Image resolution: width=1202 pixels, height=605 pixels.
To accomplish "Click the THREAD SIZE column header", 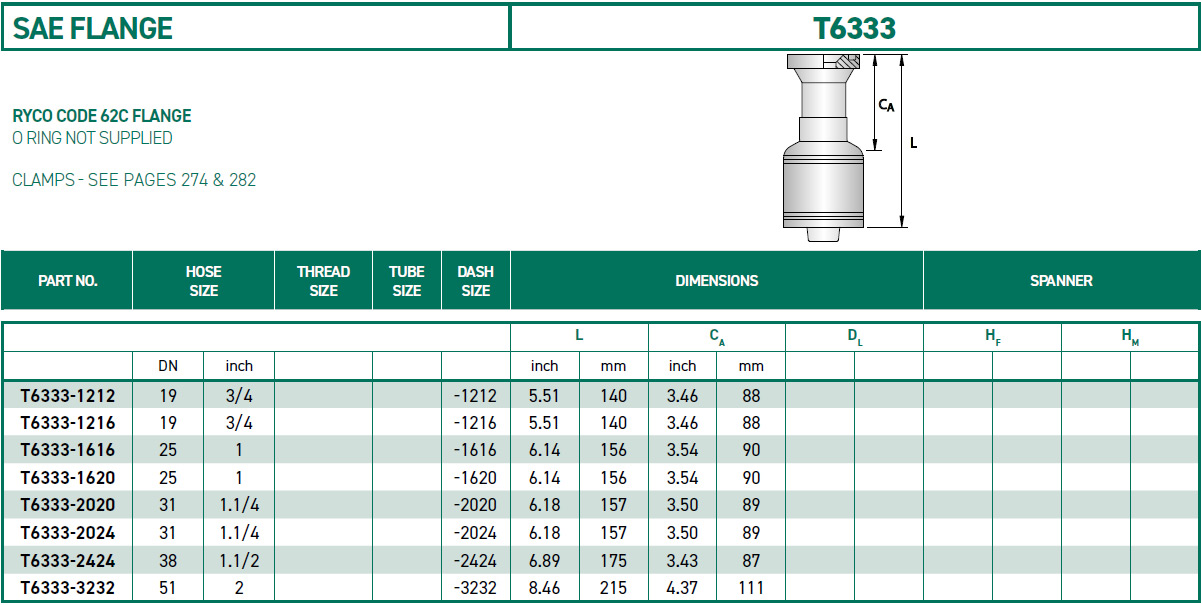I will (x=324, y=281).
